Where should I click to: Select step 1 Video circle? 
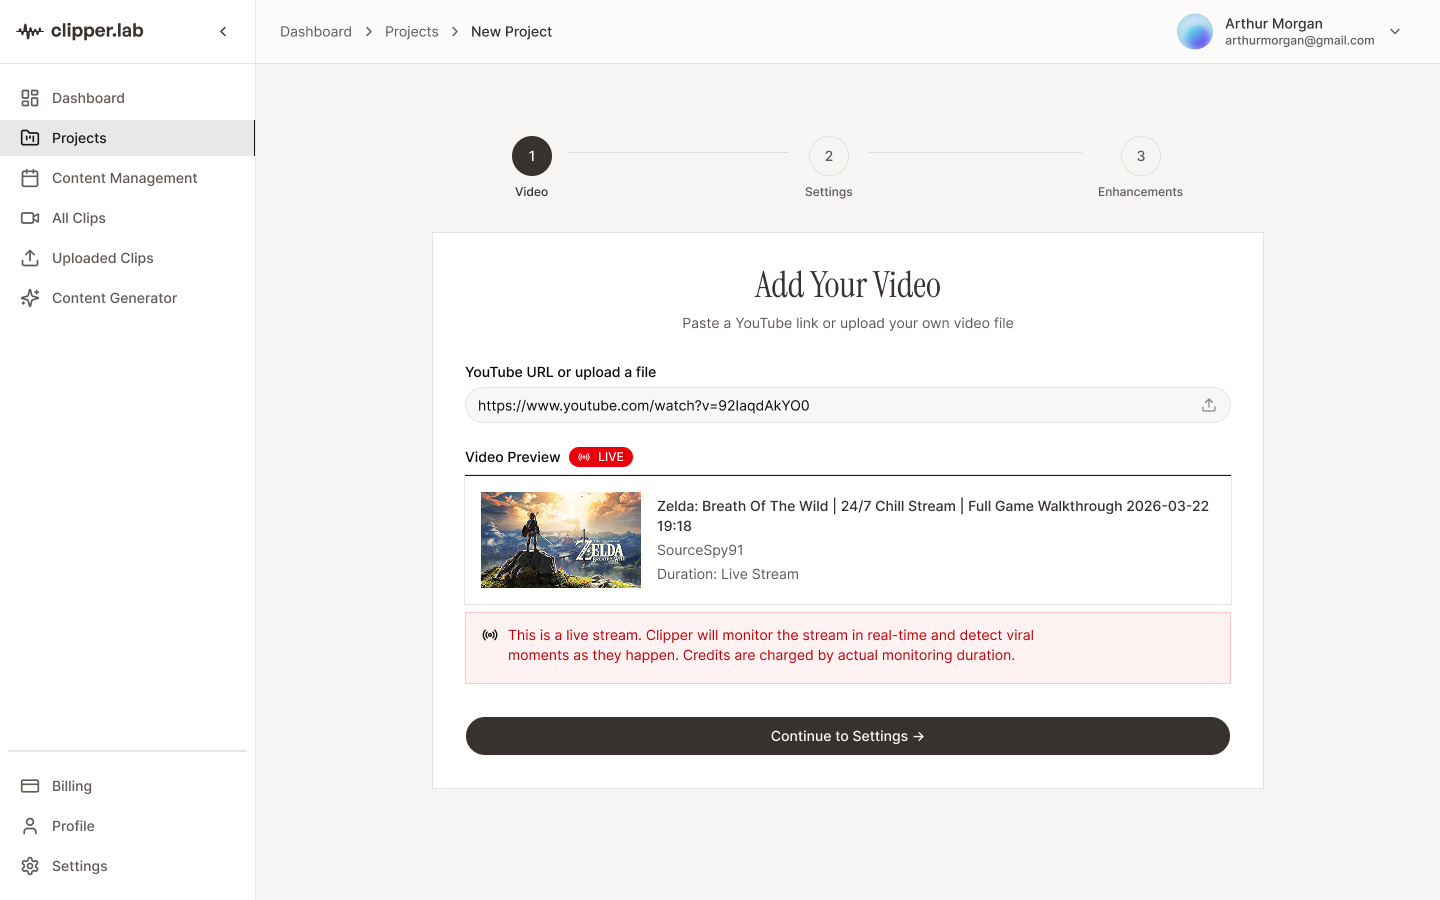[531, 156]
